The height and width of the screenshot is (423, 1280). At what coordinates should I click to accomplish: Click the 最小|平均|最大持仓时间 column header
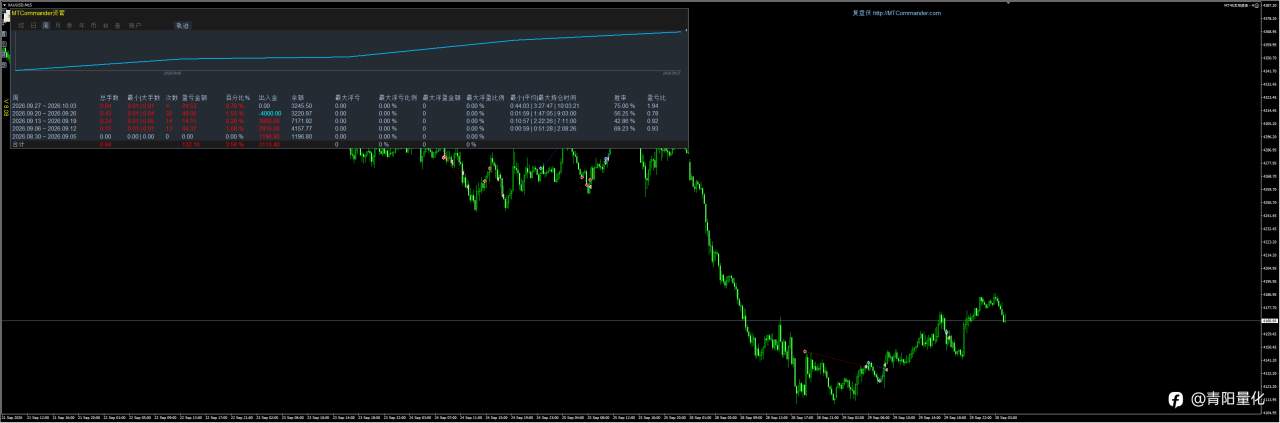coord(543,98)
